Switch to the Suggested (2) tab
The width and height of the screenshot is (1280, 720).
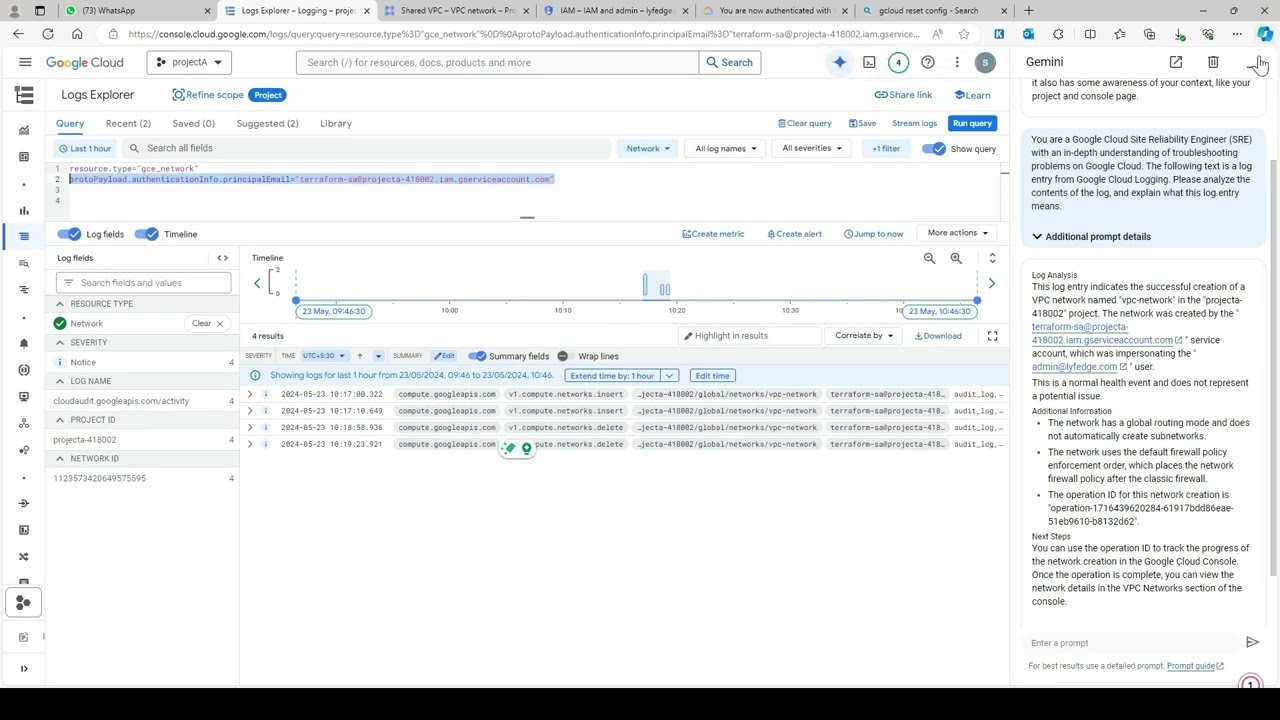point(267,124)
